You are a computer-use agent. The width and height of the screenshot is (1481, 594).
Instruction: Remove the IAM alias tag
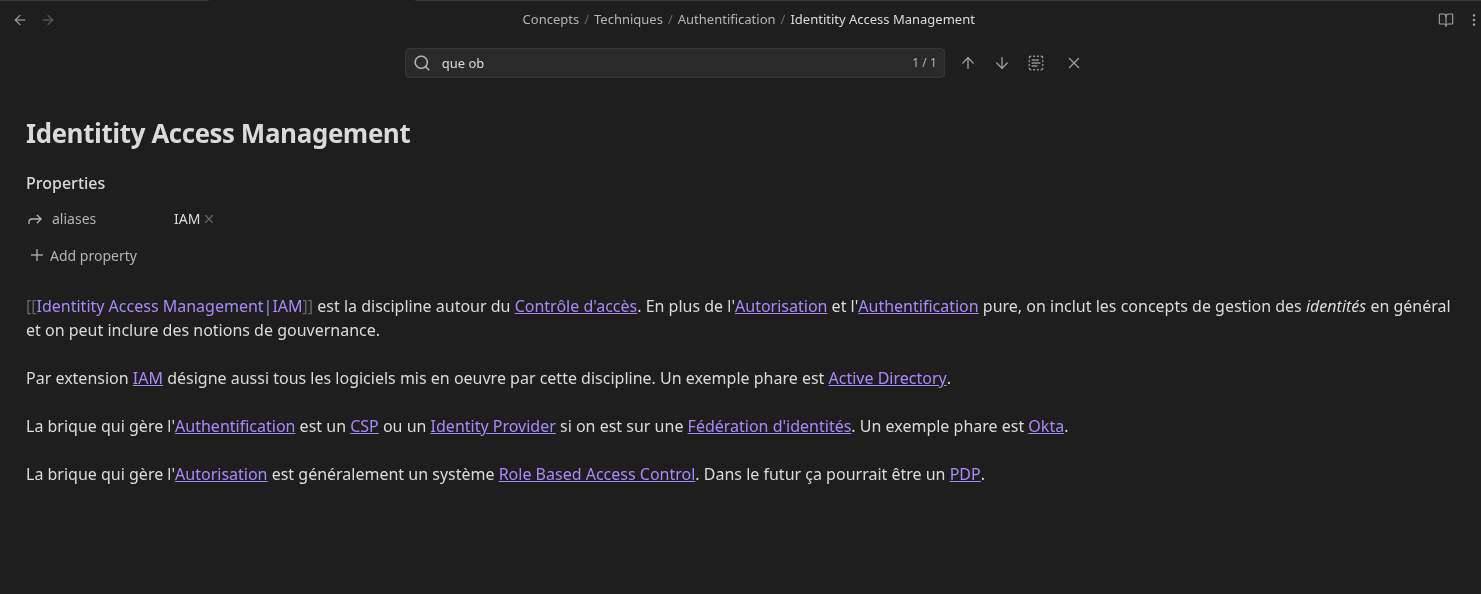tap(209, 219)
